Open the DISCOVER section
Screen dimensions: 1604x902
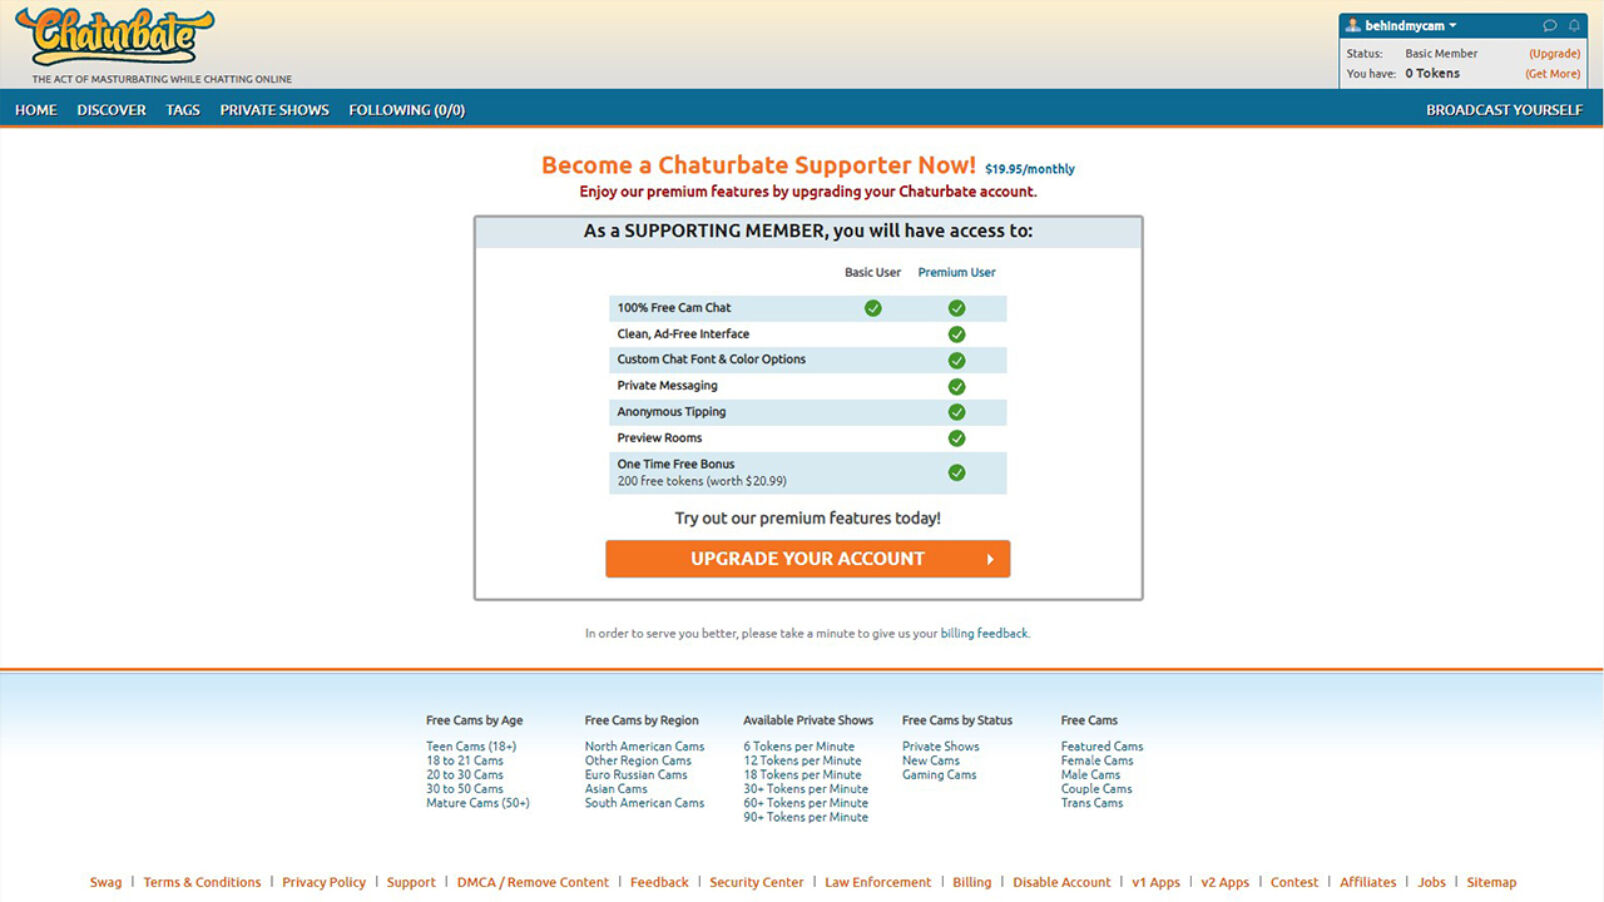[110, 110]
